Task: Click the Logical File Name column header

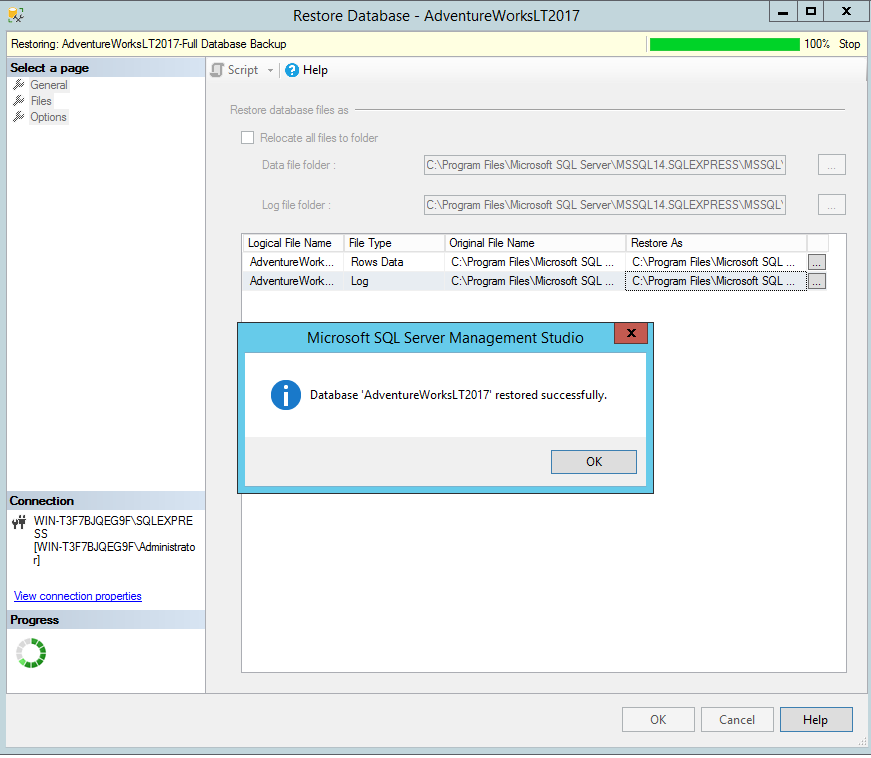Action: (293, 243)
